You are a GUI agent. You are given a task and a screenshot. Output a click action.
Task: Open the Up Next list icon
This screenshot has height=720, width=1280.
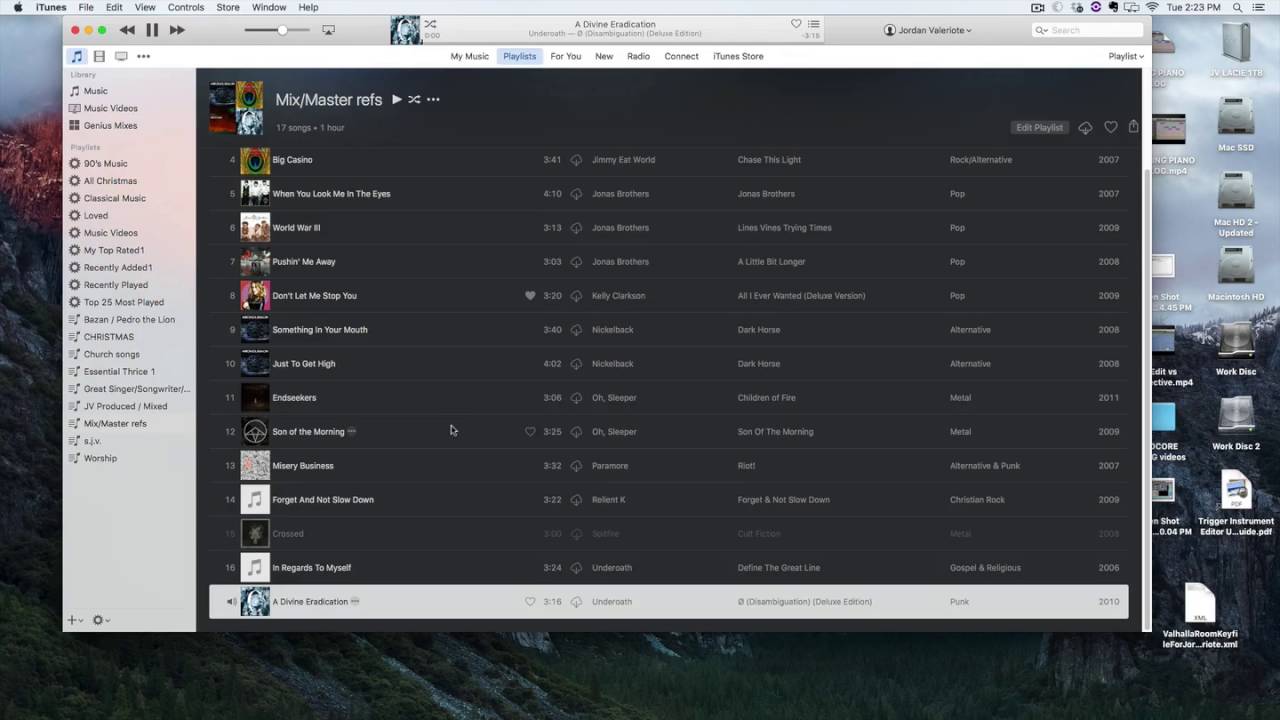(x=814, y=24)
